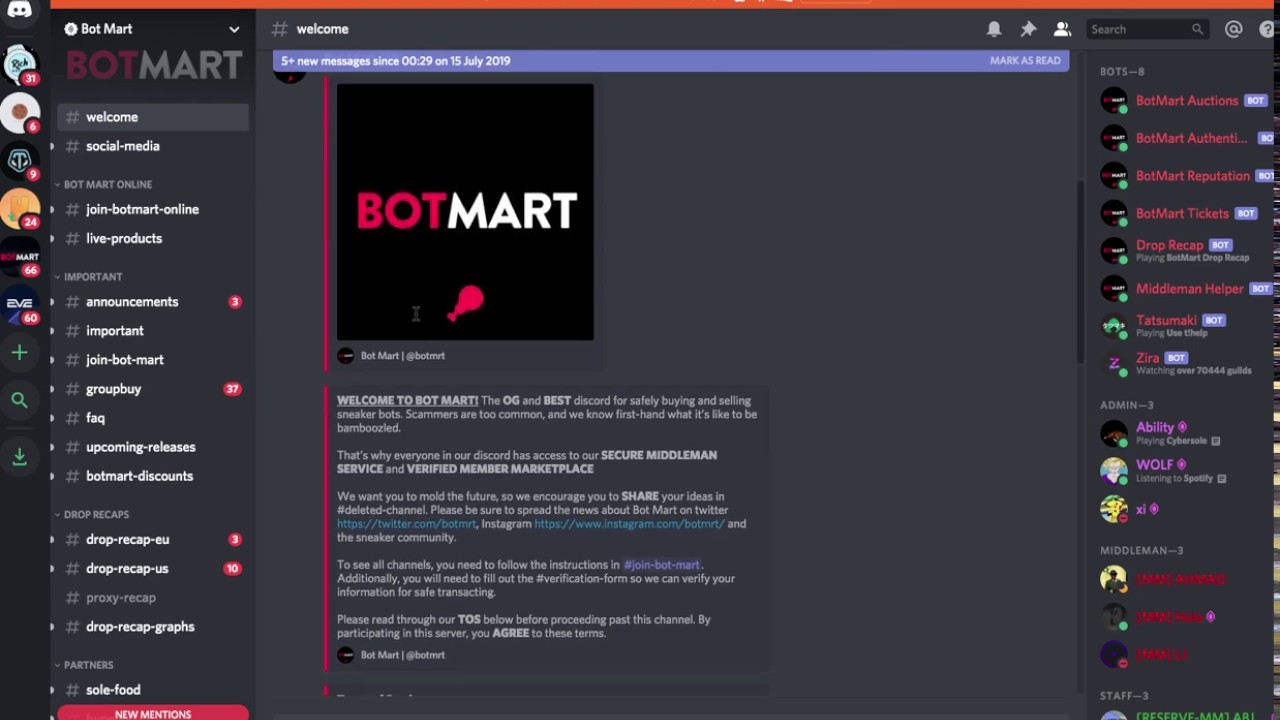Follow #join-bot-mart channel mention
Image resolution: width=1280 pixels, height=720 pixels.
[x=661, y=564]
